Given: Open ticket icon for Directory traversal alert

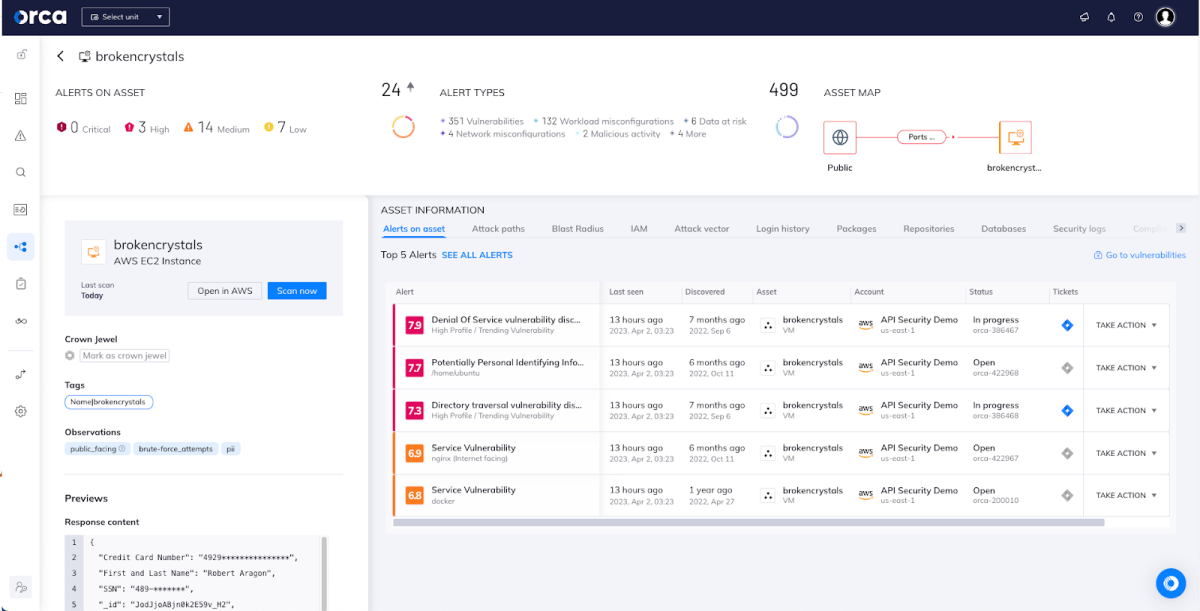Looking at the screenshot, I should 1067,410.
